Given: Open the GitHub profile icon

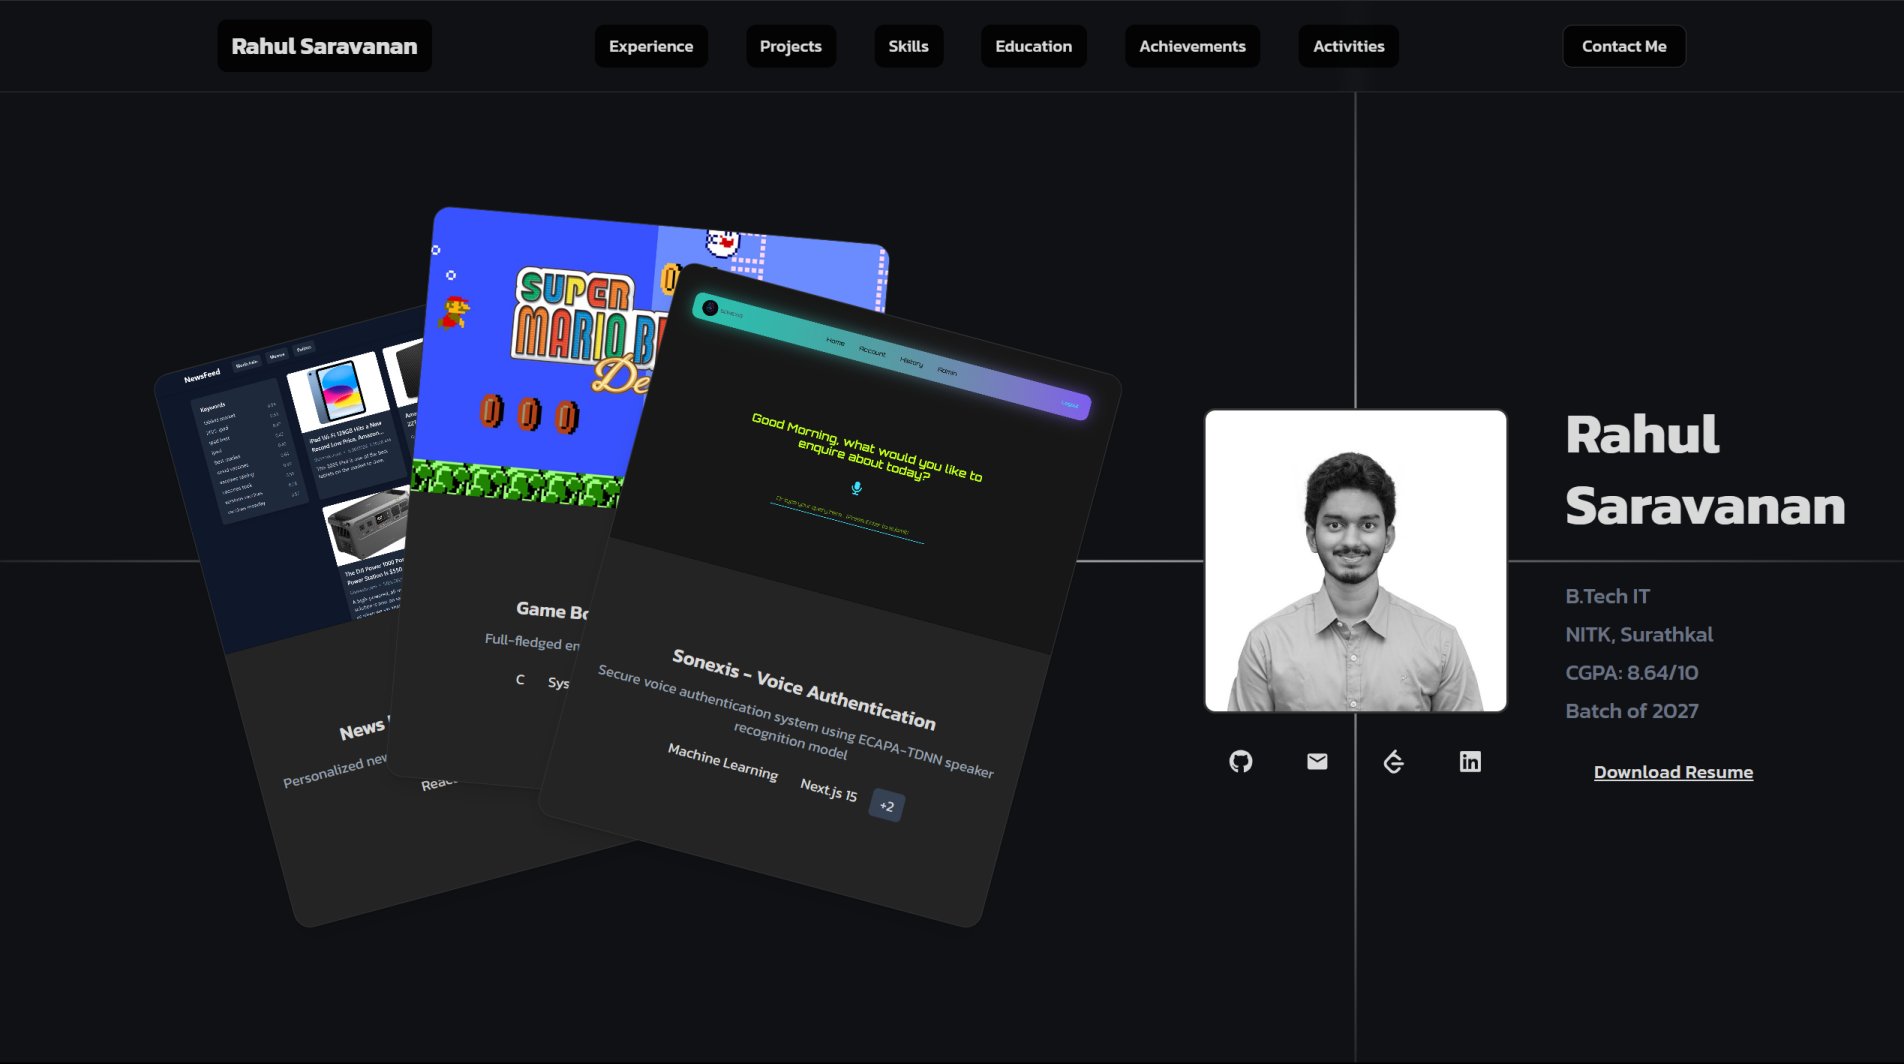Looking at the screenshot, I should pyautogui.click(x=1240, y=762).
